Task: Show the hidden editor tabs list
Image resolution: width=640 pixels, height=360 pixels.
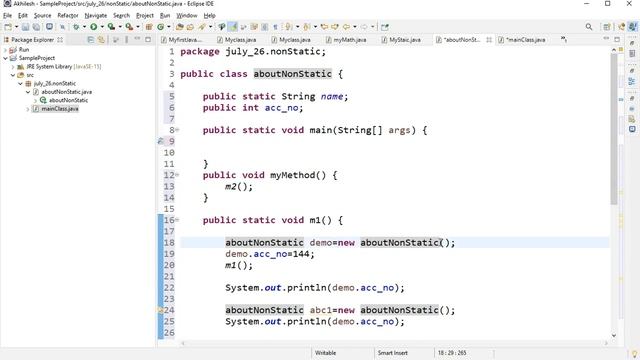Action: (x=564, y=39)
